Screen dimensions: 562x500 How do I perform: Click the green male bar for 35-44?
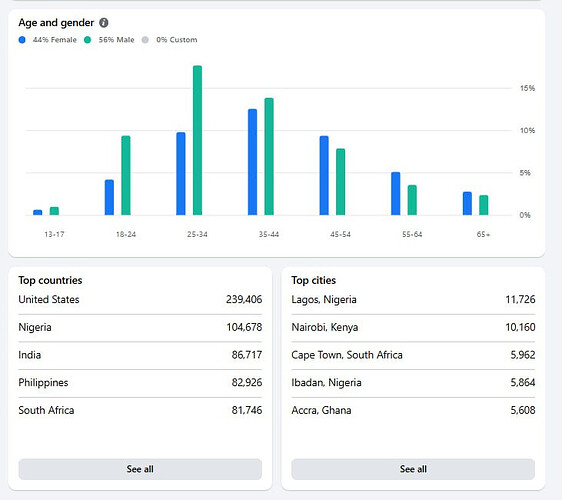(x=269, y=156)
